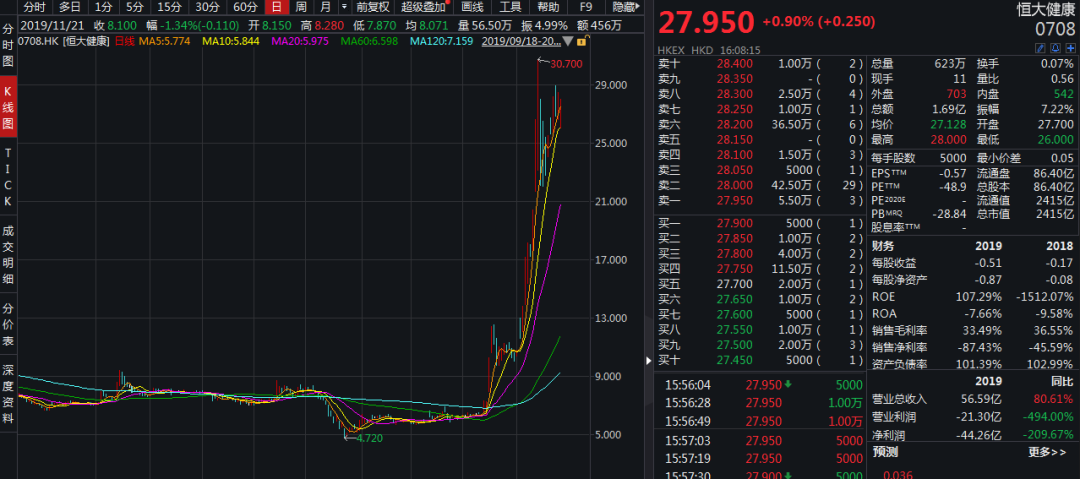This screenshot has width=1080, height=479.
Task: Click the 日线 label in chart header
Action: pos(124,41)
